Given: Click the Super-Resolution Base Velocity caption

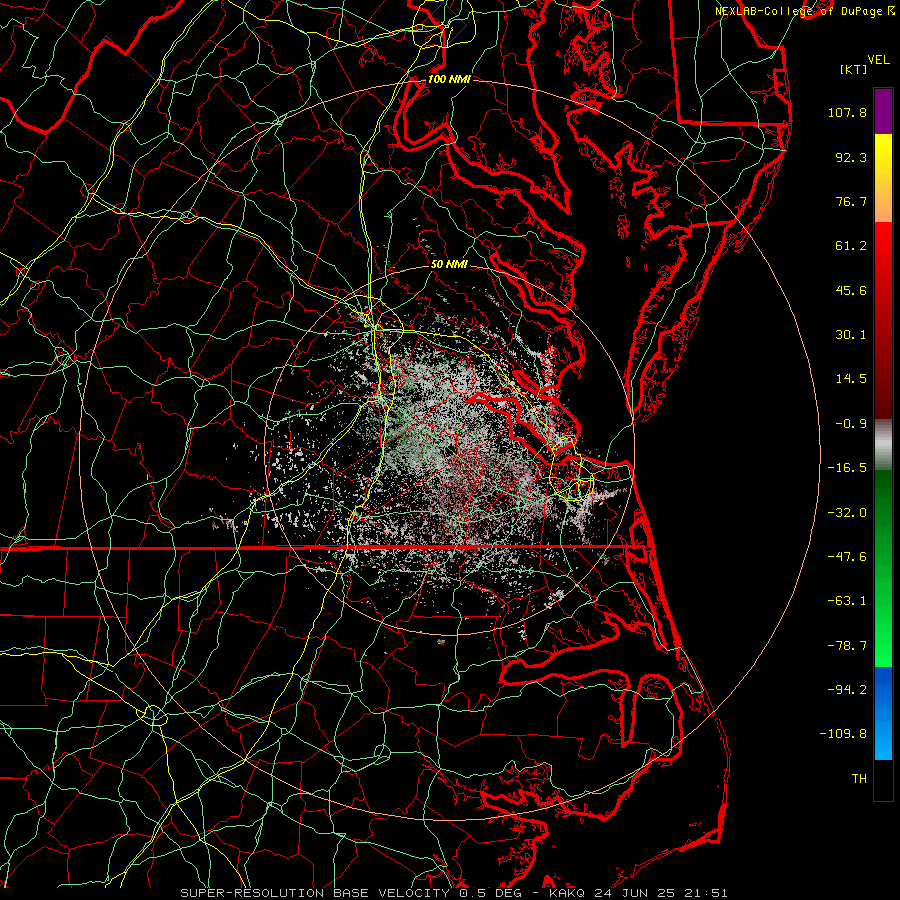Looking at the screenshot, I should pos(351,893).
